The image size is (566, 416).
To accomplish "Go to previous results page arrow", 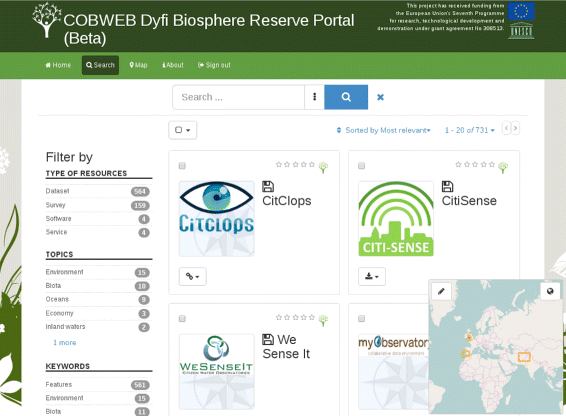I will (x=506, y=128).
